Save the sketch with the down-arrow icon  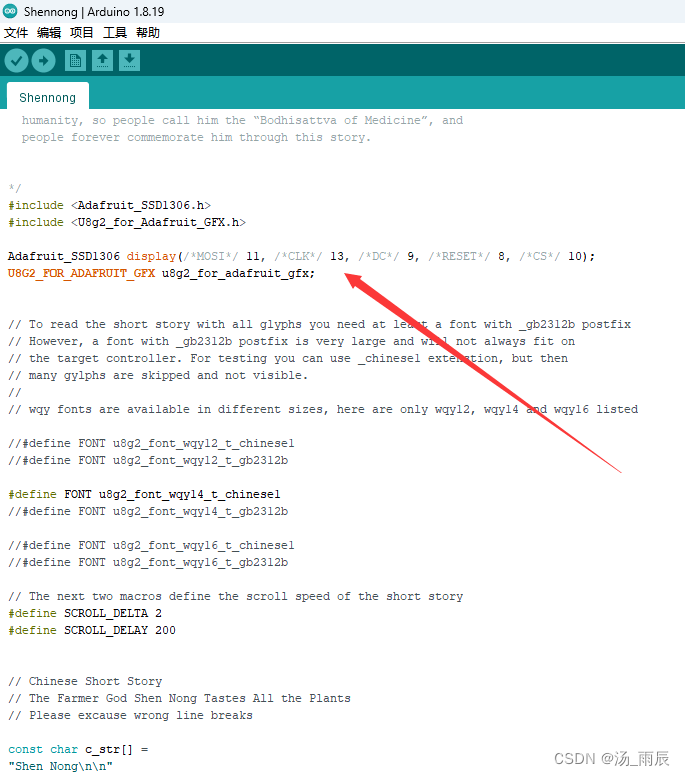click(129, 61)
